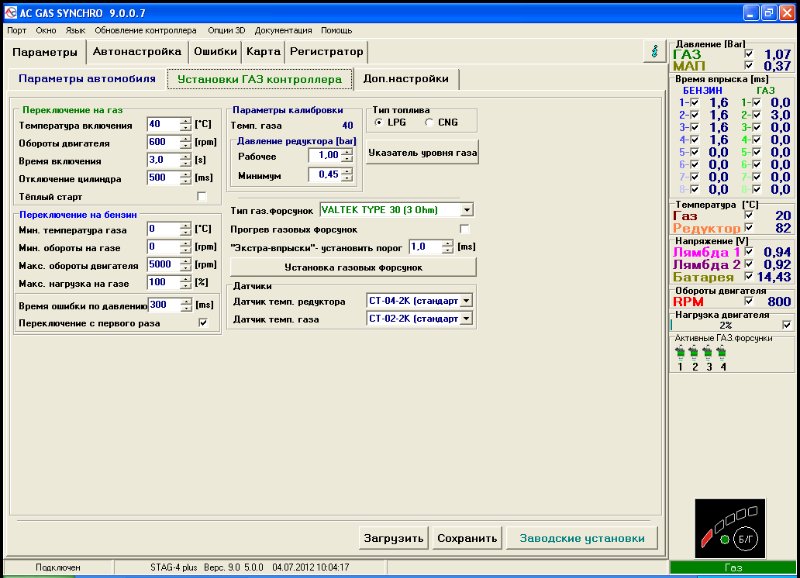Expand Датчик темп. газа dropdown
The height and width of the screenshot is (578, 800).
(x=466, y=318)
